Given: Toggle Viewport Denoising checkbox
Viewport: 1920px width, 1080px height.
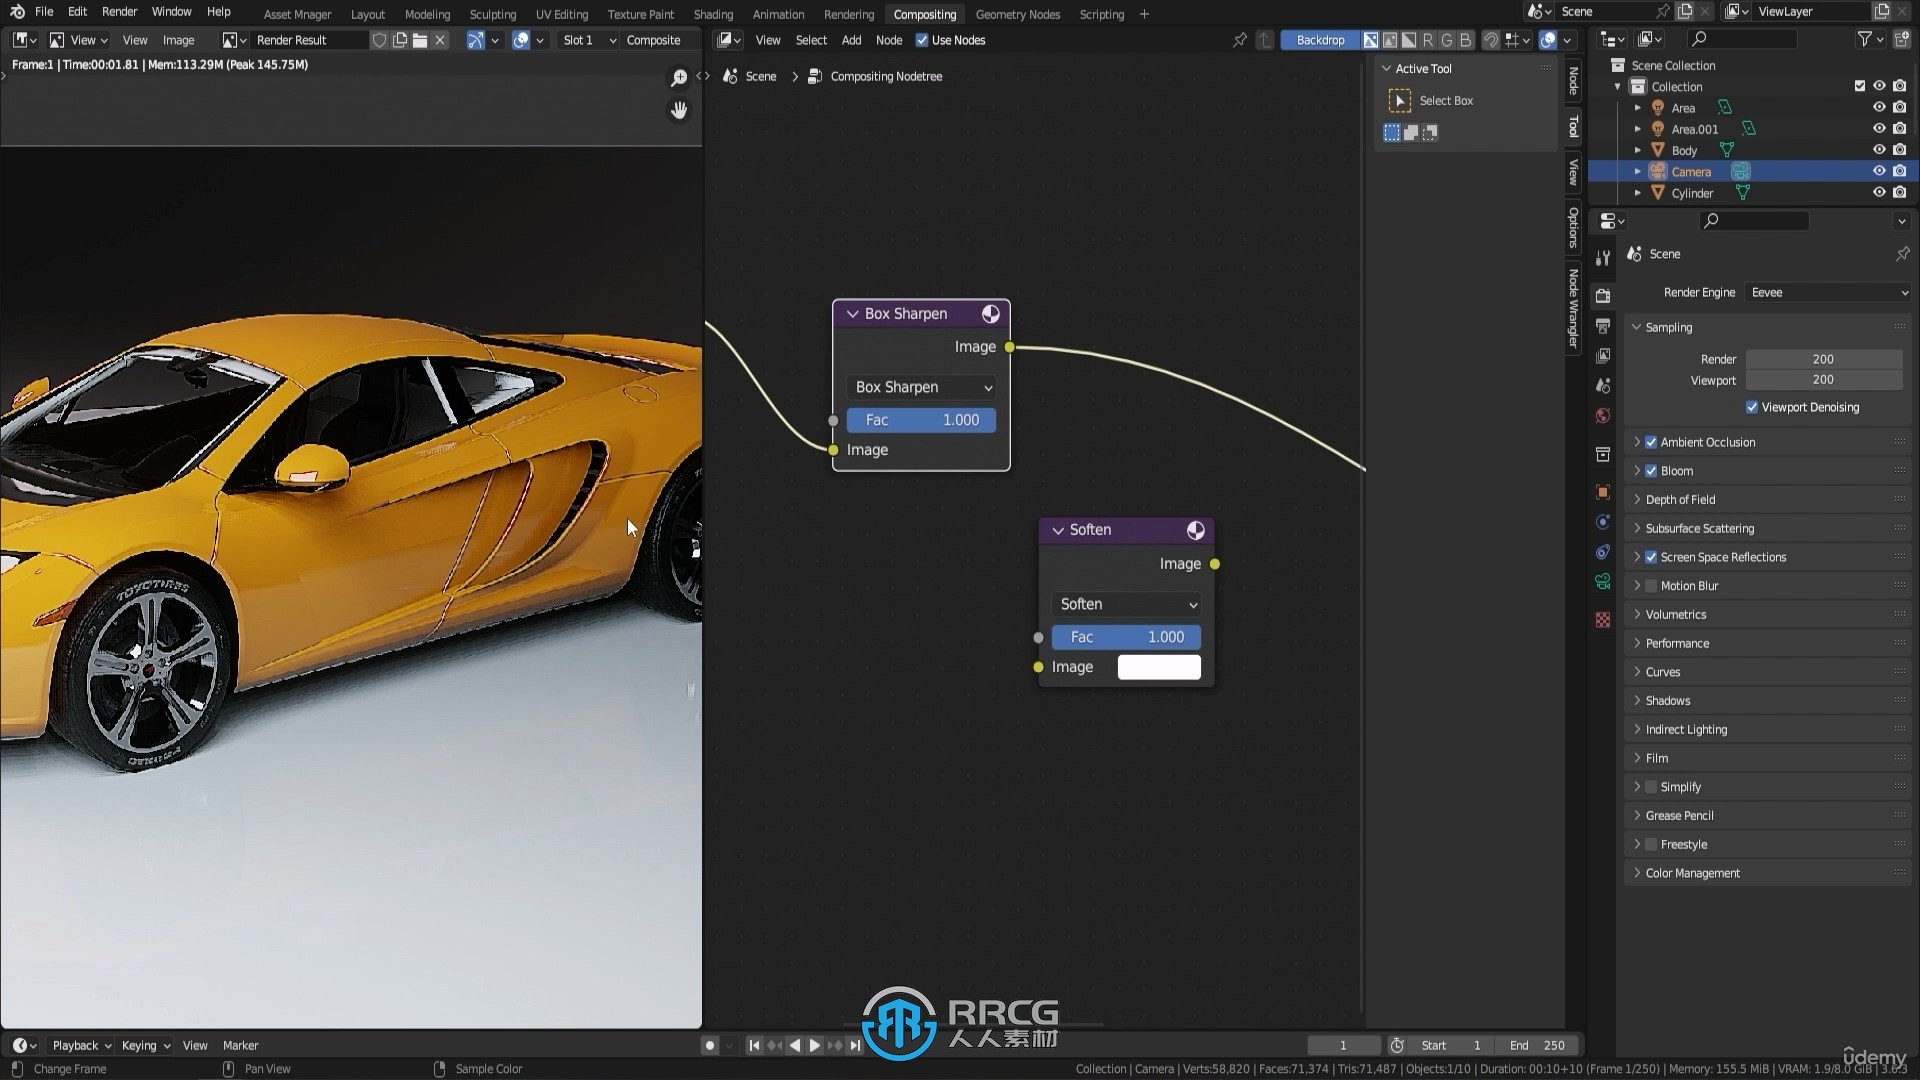Looking at the screenshot, I should point(1752,407).
